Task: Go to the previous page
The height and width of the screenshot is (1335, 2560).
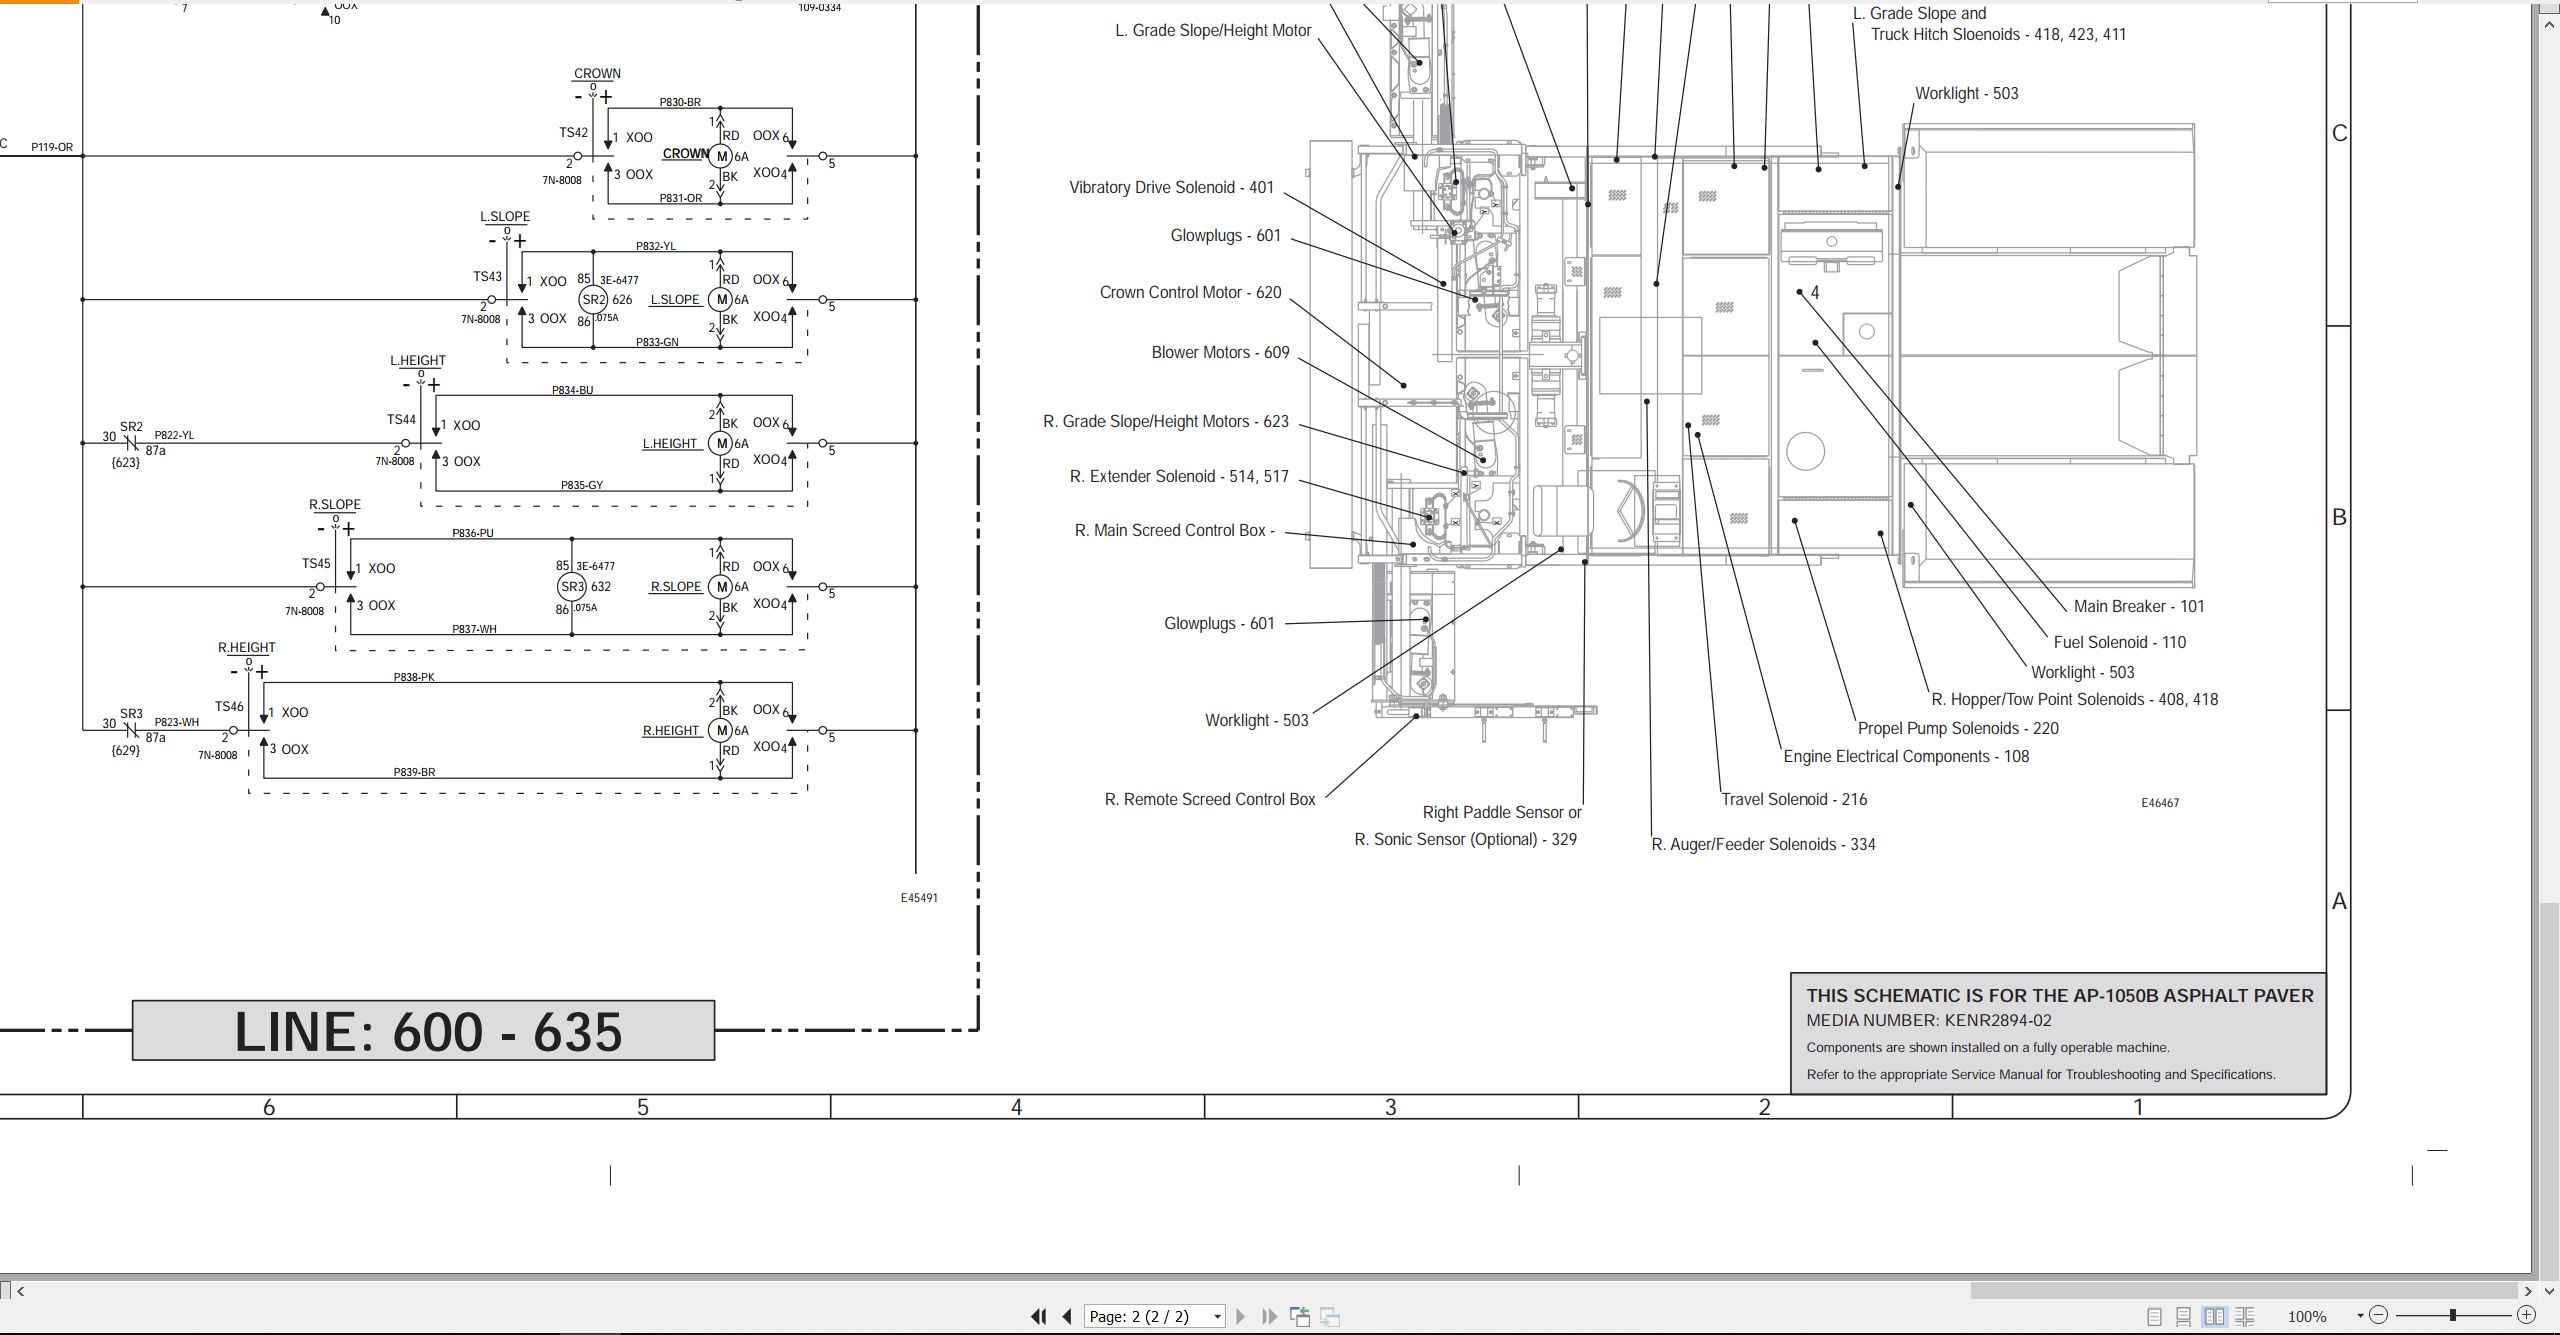Action: point(1067,1317)
